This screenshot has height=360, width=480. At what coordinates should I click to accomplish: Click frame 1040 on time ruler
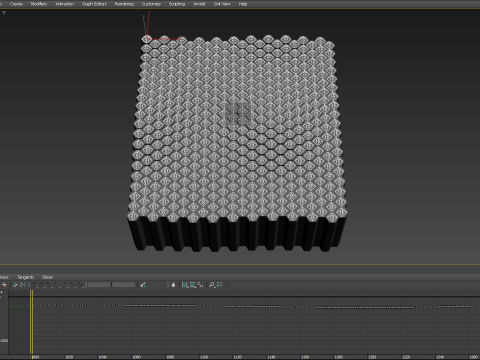point(103,357)
